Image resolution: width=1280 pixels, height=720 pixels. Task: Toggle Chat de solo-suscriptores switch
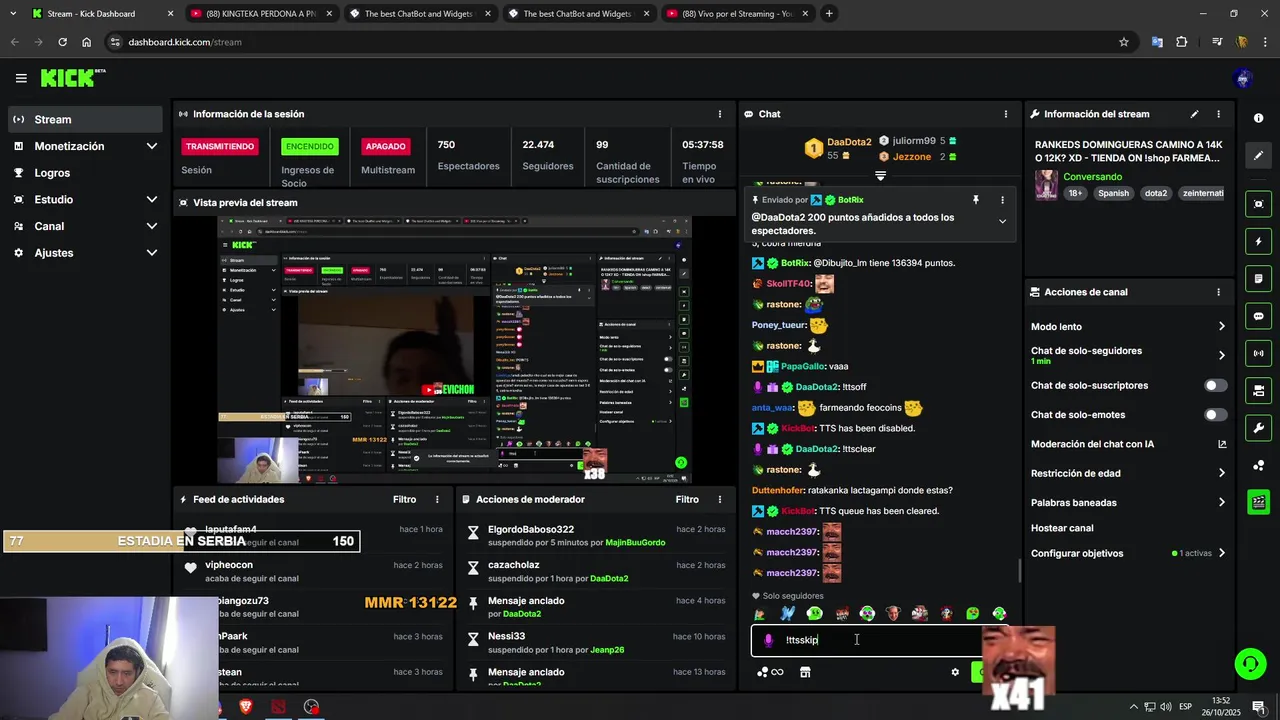1215,385
